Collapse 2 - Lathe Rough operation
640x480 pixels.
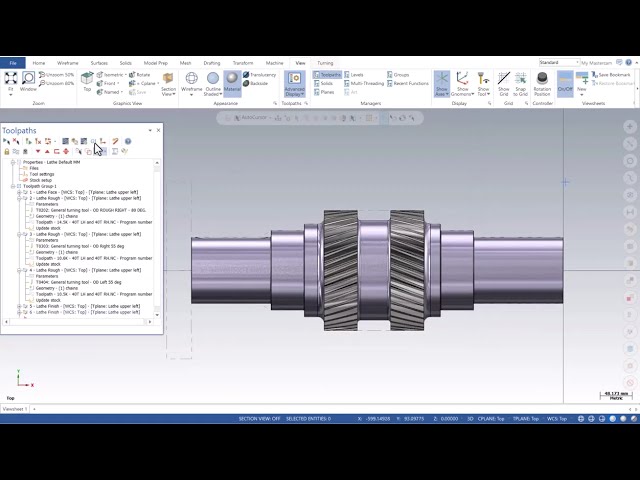click(19, 198)
